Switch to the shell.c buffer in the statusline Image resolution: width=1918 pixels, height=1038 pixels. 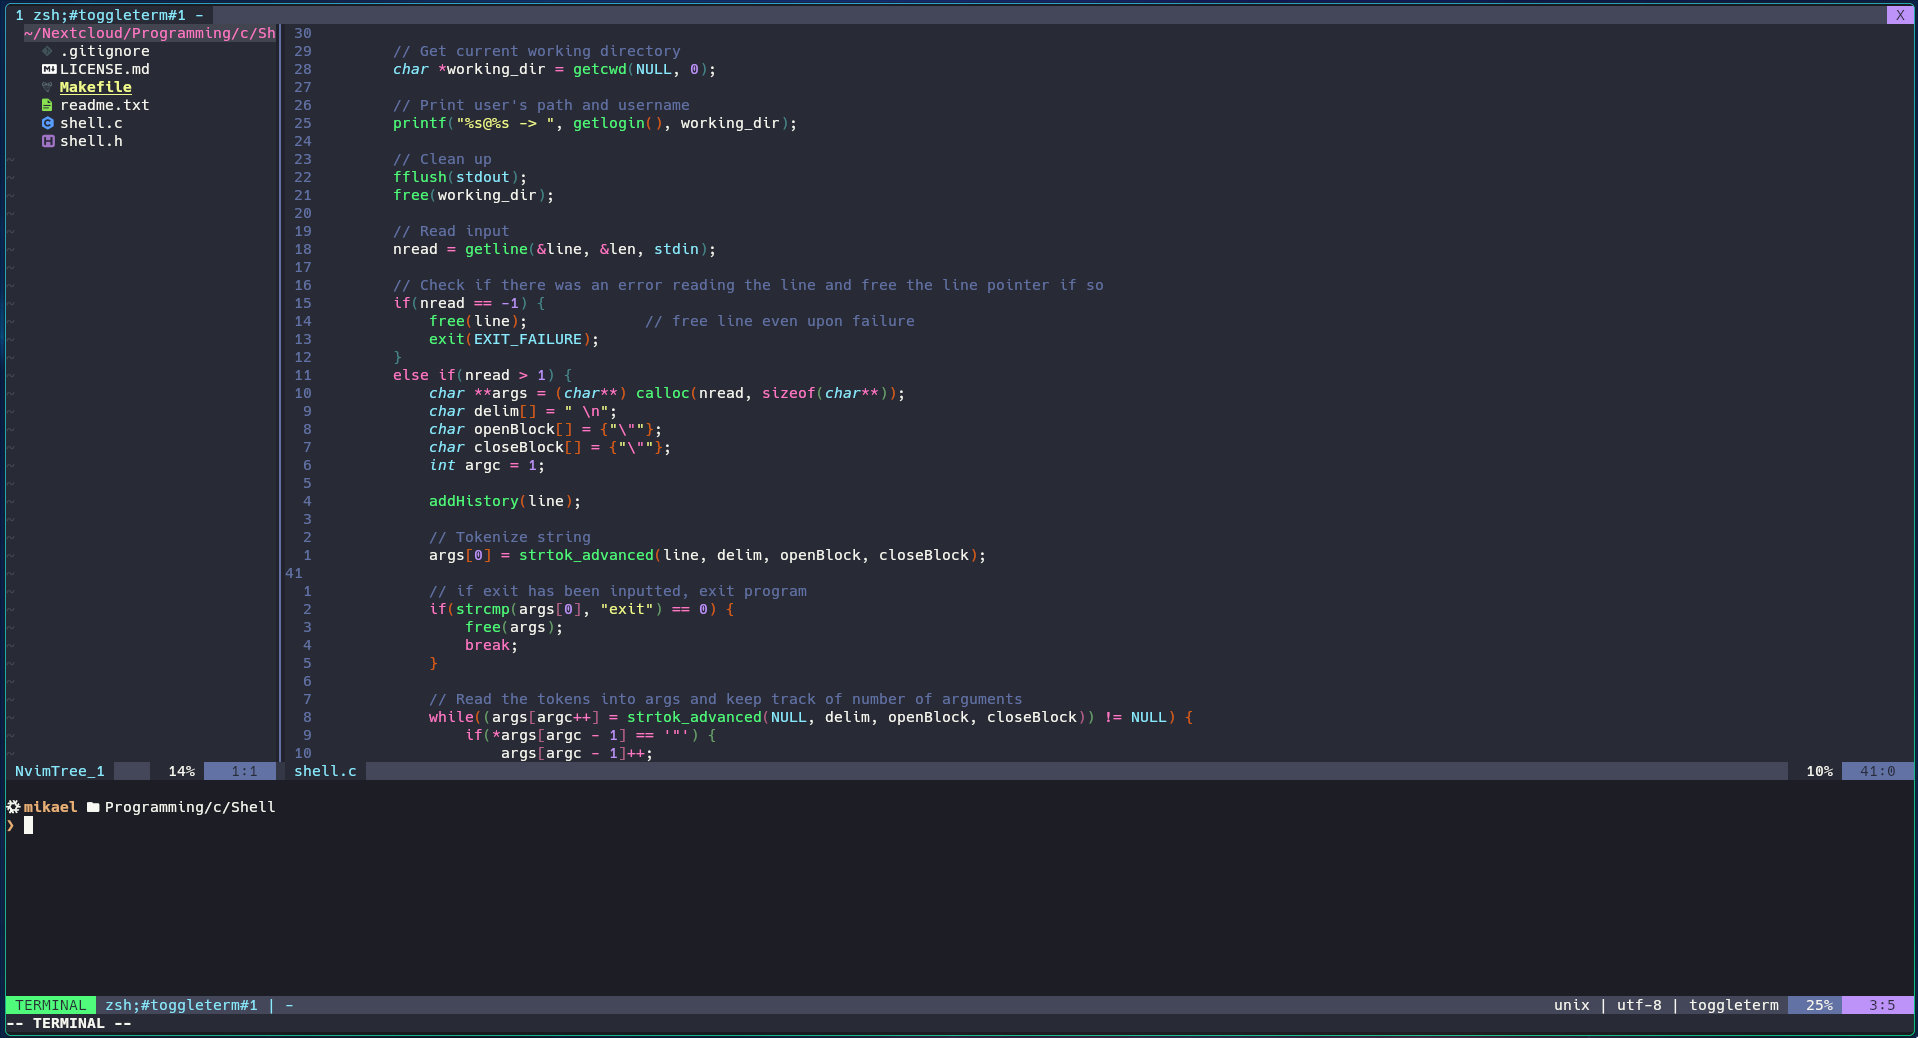point(324,771)
